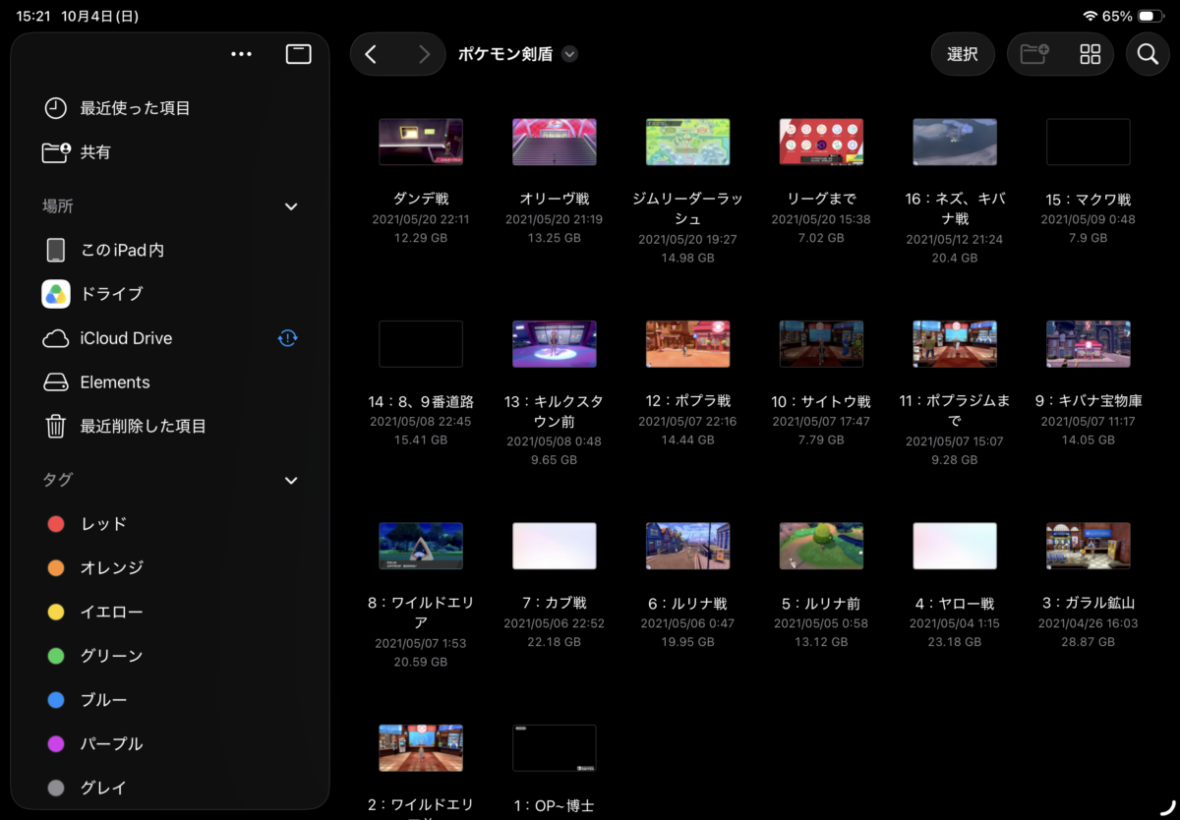Click the 3：ガラル鉱山 file name
Image resolution: width=1180 pixels, height=820 pixels.
[1088, 603]
